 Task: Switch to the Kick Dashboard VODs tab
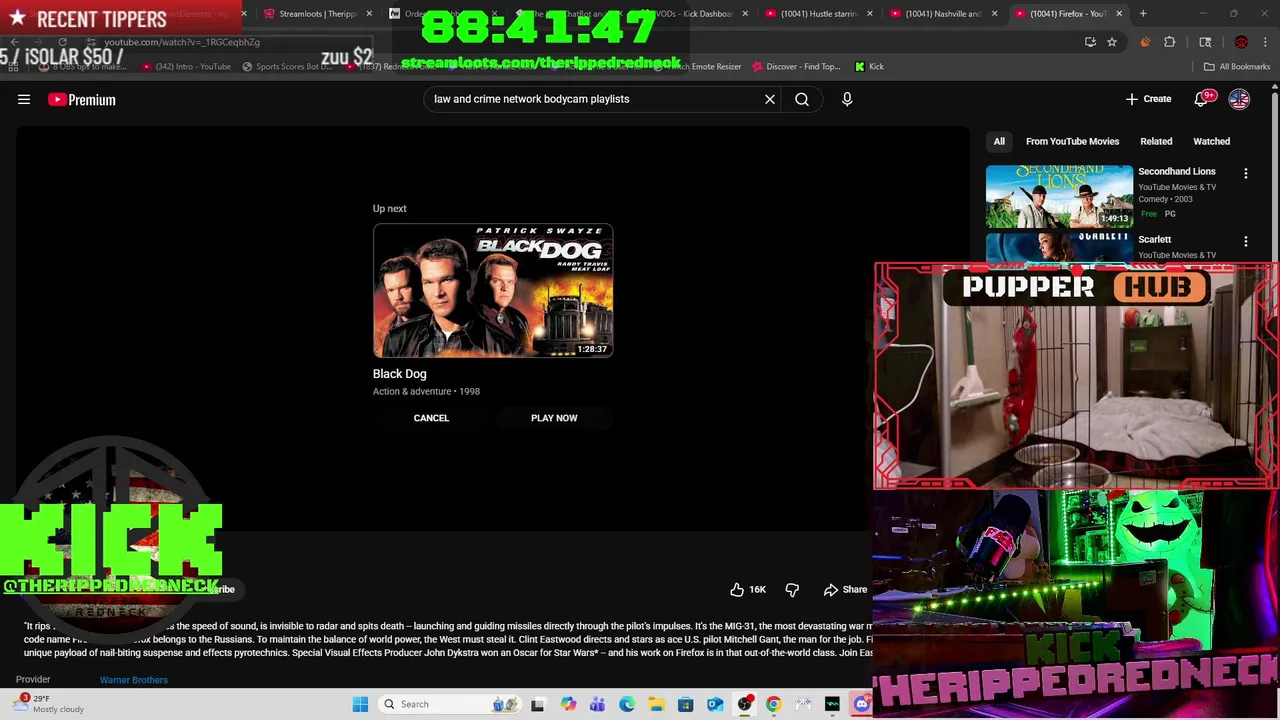tap(693, 14)
